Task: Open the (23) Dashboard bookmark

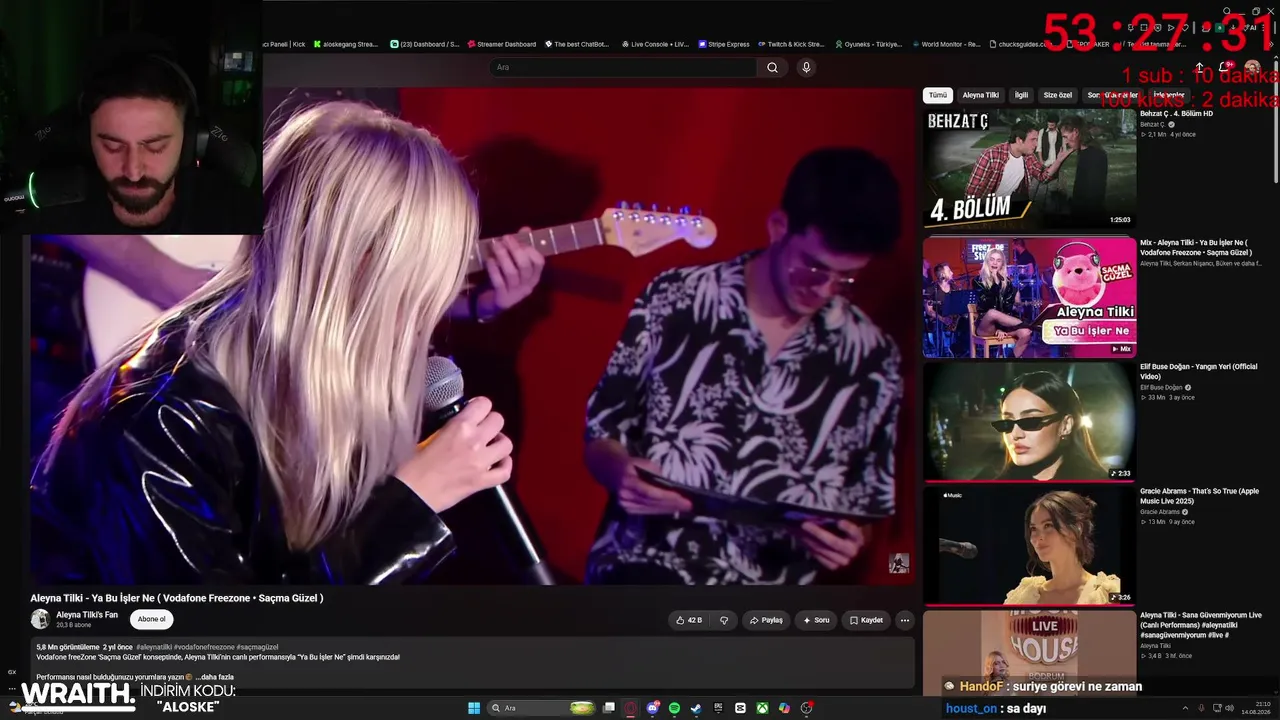Action: [424, 44]
